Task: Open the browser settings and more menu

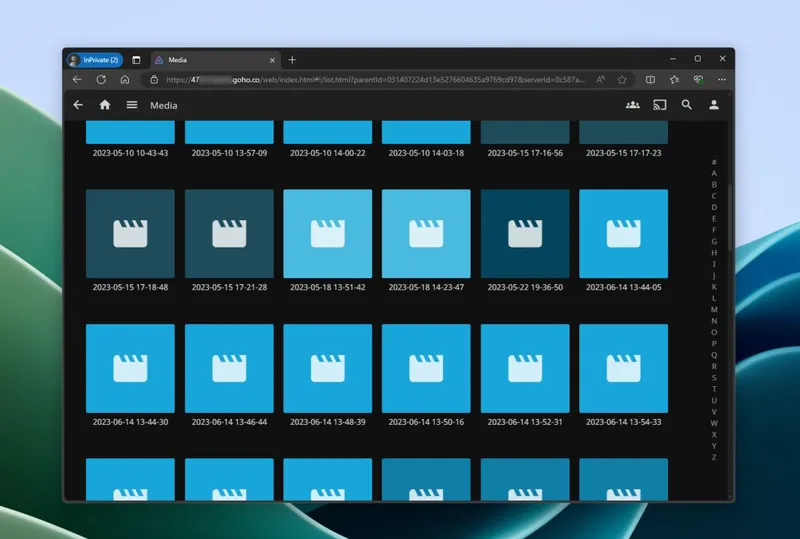Action: pos(722,80)
